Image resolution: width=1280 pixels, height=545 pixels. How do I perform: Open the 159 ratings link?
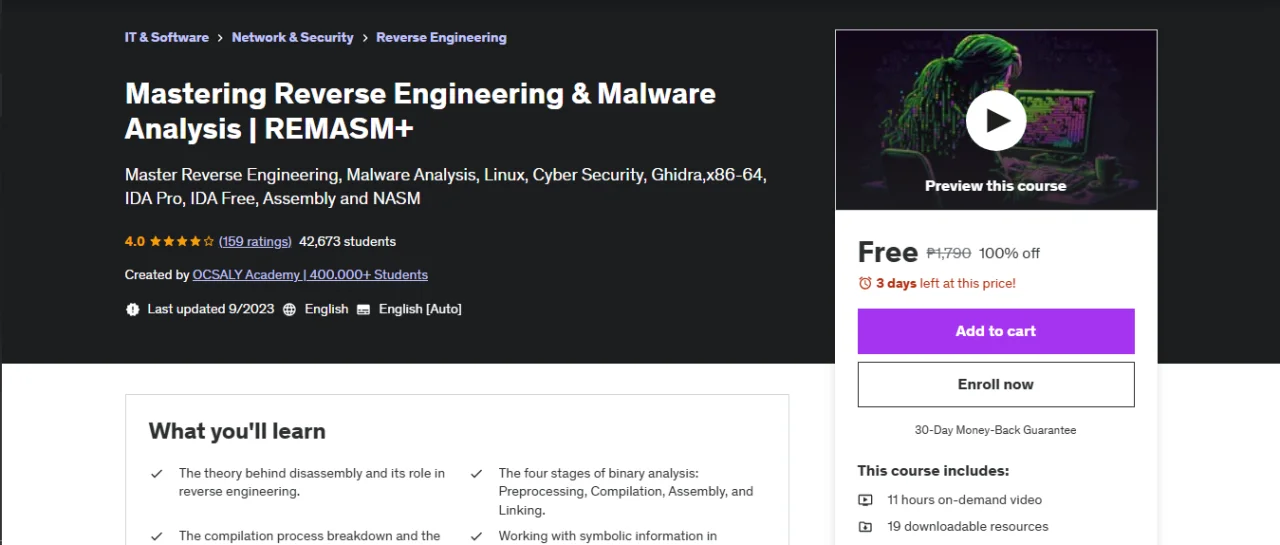coord(255,241)
